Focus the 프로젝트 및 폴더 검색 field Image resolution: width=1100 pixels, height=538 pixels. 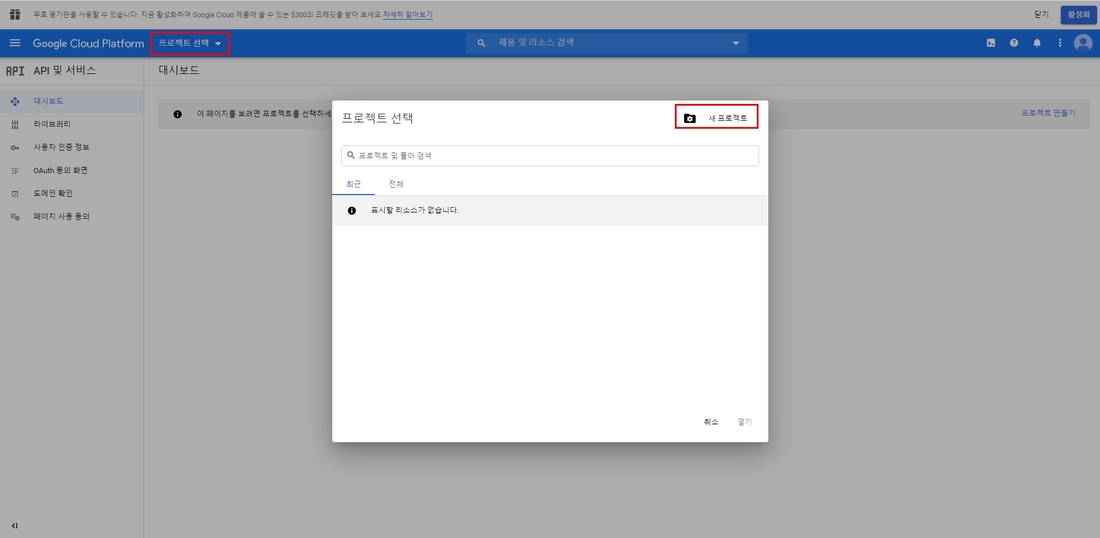tap(550, 156)
